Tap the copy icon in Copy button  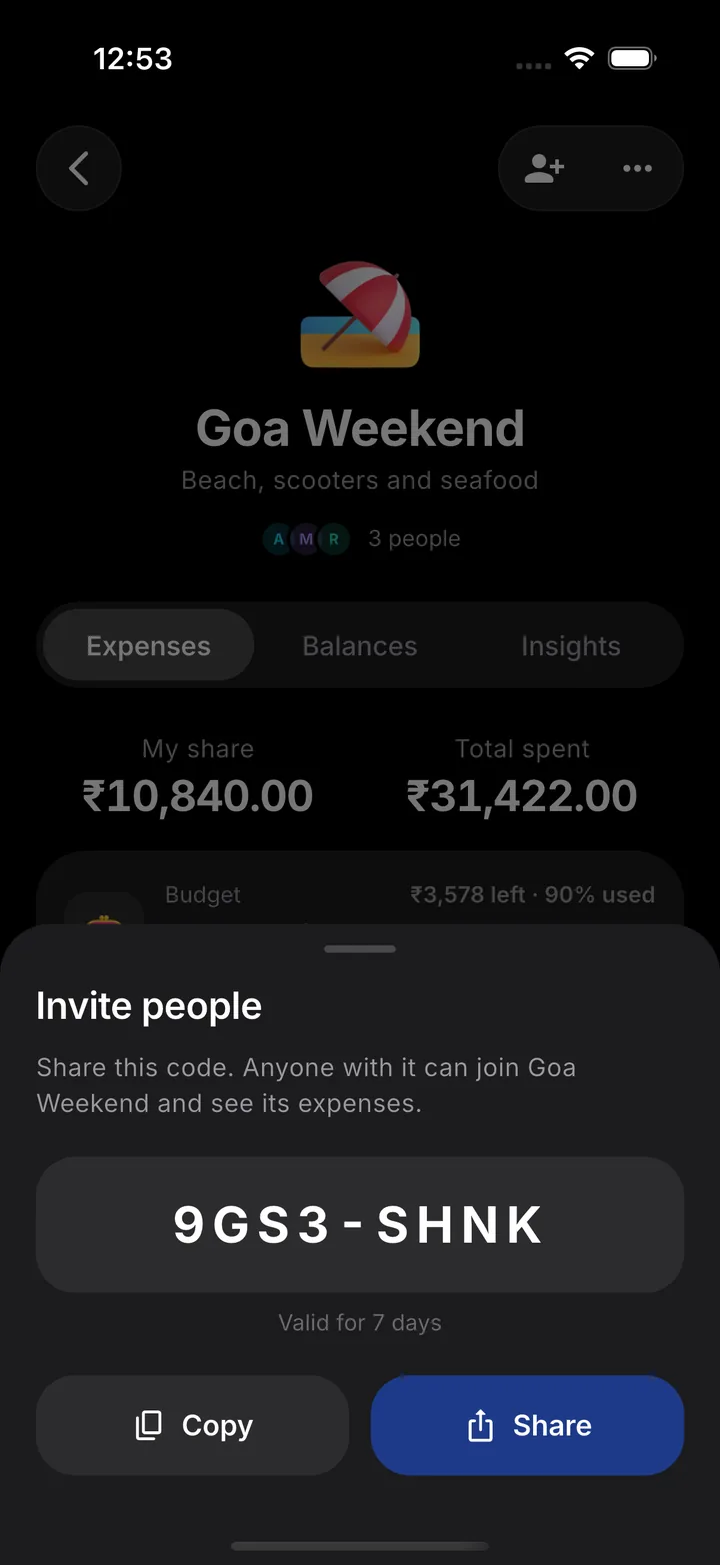[148, 1425]
